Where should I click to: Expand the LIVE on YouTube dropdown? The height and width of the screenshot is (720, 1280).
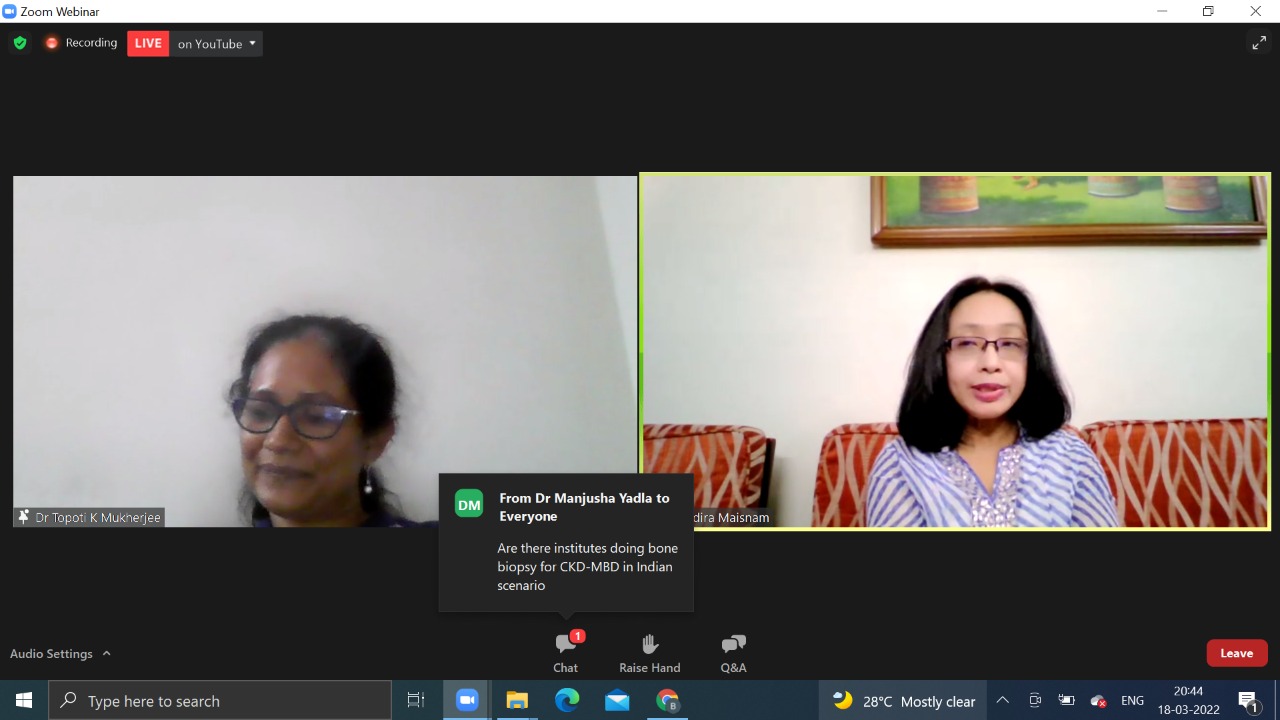coord(252,43)
